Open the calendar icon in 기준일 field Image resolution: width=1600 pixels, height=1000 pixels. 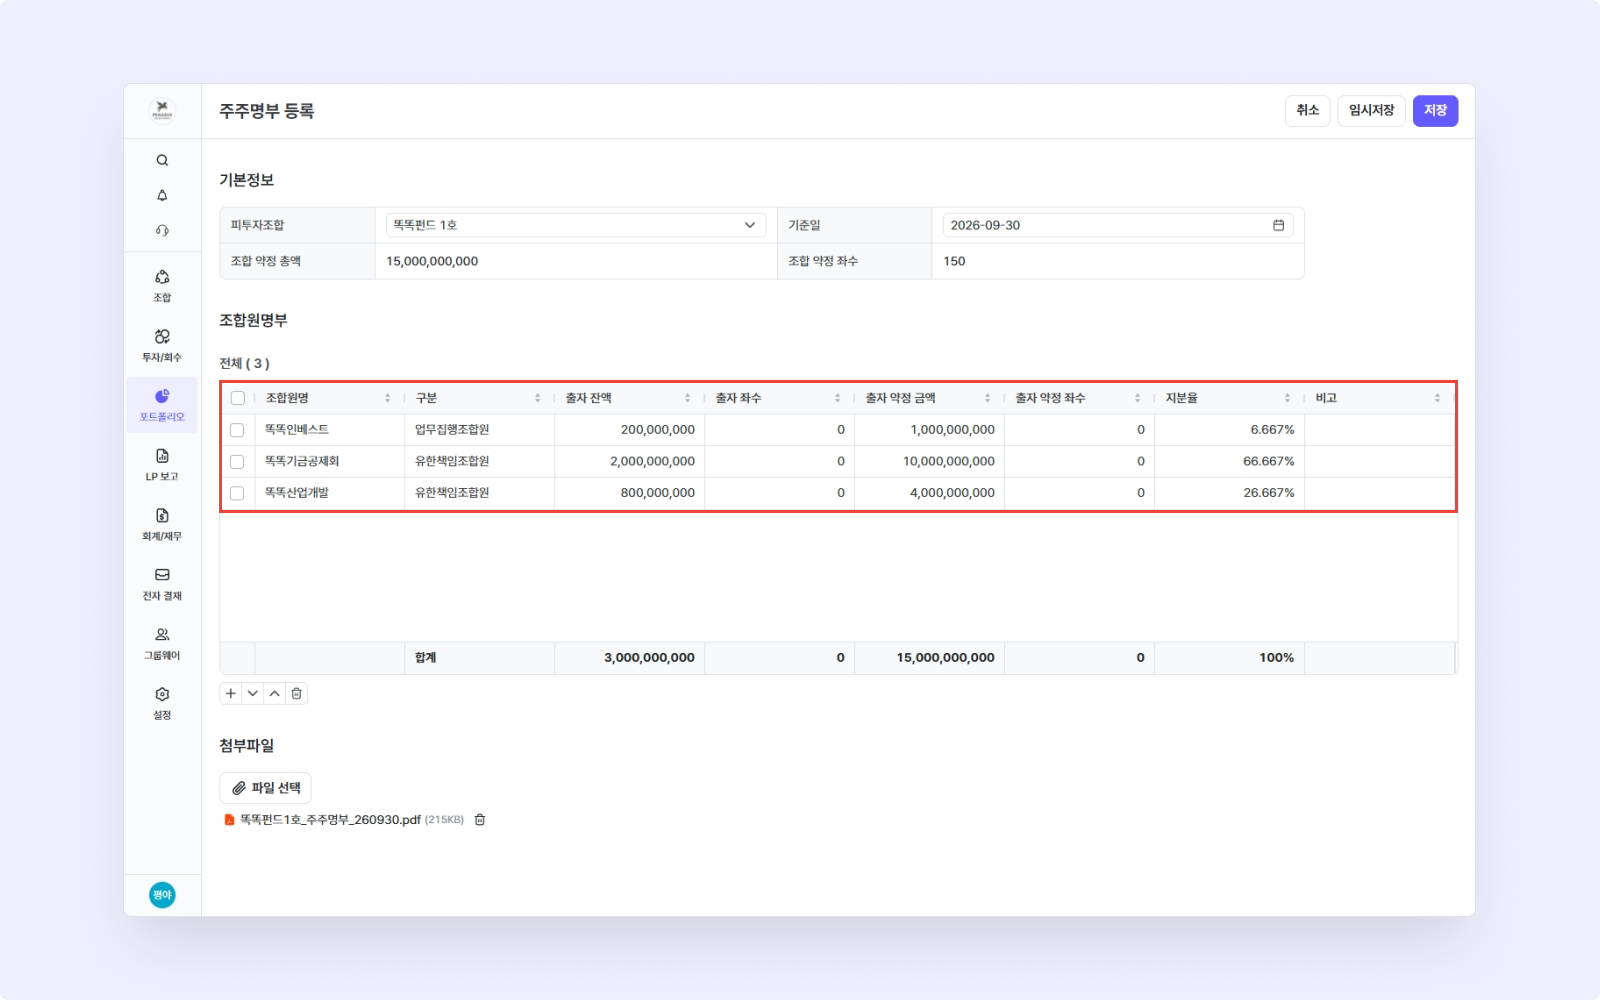(1278, 225)
